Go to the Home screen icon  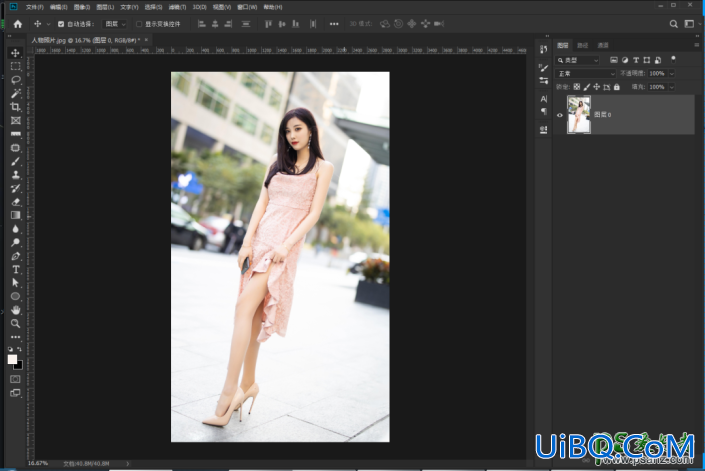point(18,24)
